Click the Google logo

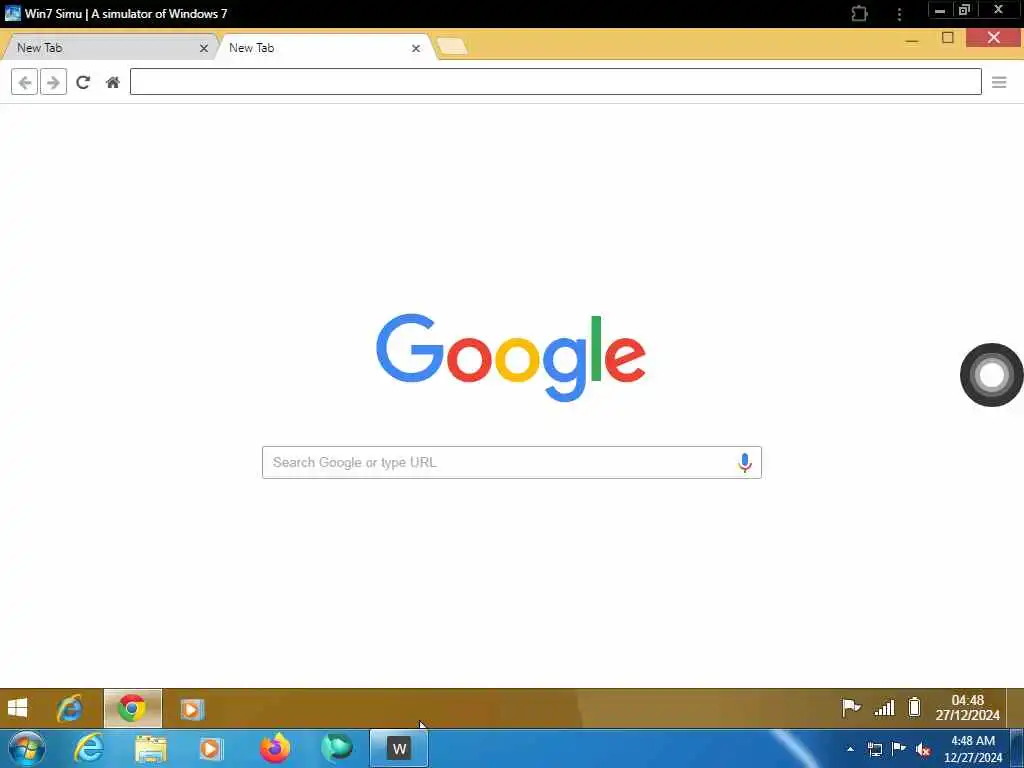pos(511,357)
